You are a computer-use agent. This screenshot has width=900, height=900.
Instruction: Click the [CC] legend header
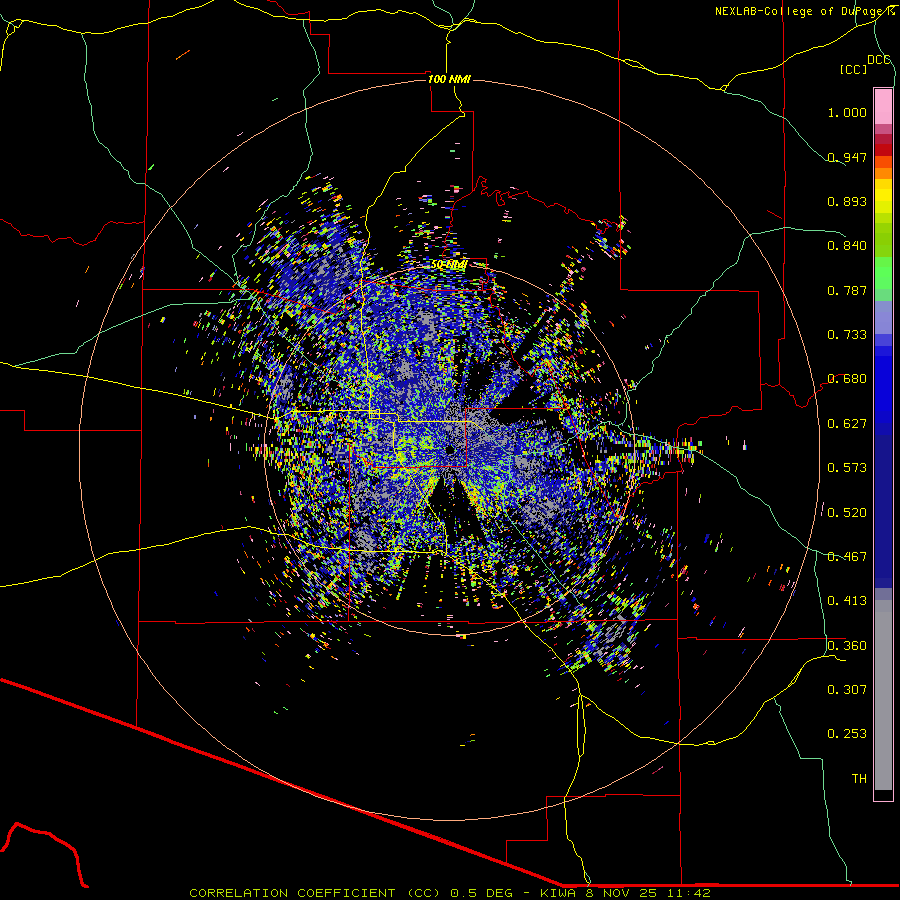854,69
